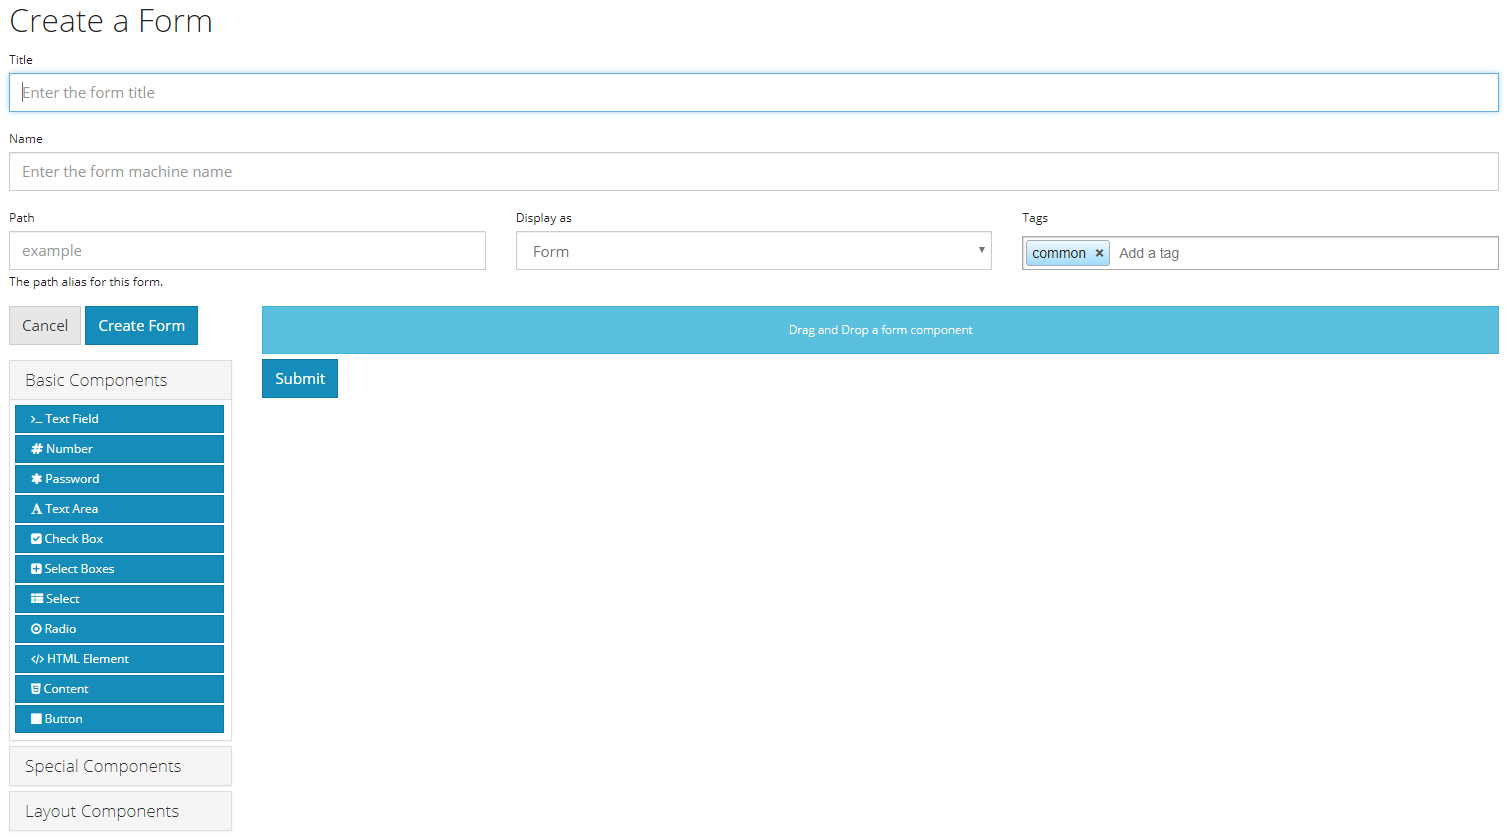Select the Select Boxes plus icon
Viewport: 1508px width, 836px height.
tap(37, 569)
